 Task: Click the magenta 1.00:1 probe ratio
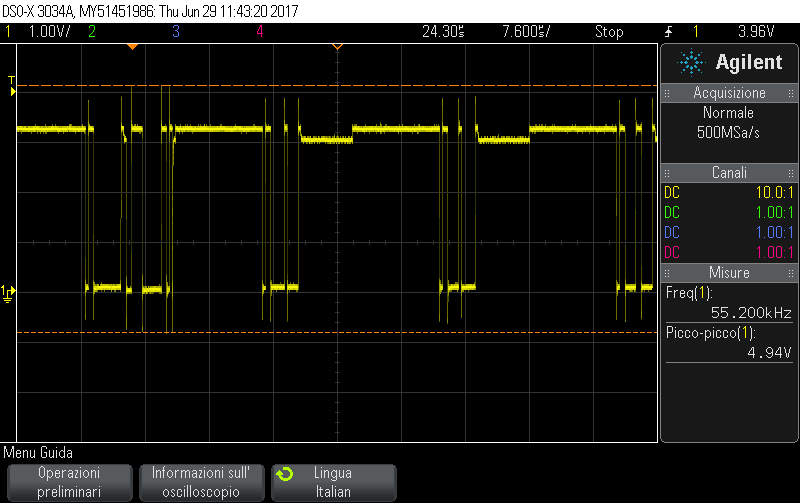pos(774,253)
